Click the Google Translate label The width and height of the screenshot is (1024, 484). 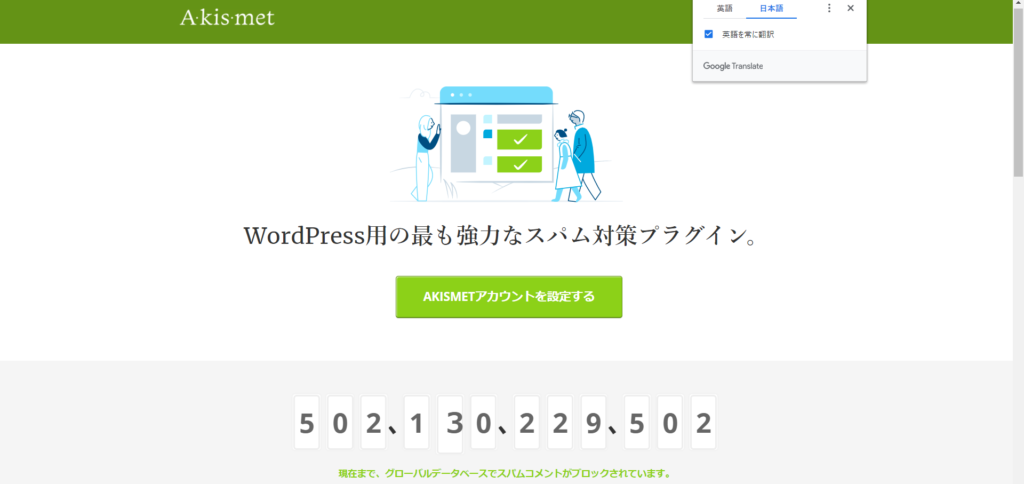(733, 66)
